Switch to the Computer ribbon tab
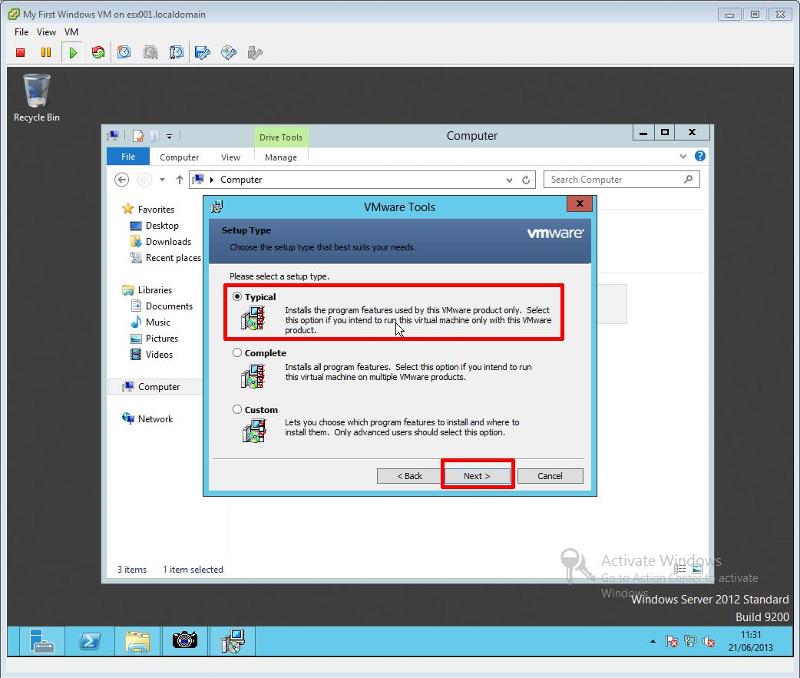Image resolution: width=800 pixels, height=678 pixels. pos(179,157)
